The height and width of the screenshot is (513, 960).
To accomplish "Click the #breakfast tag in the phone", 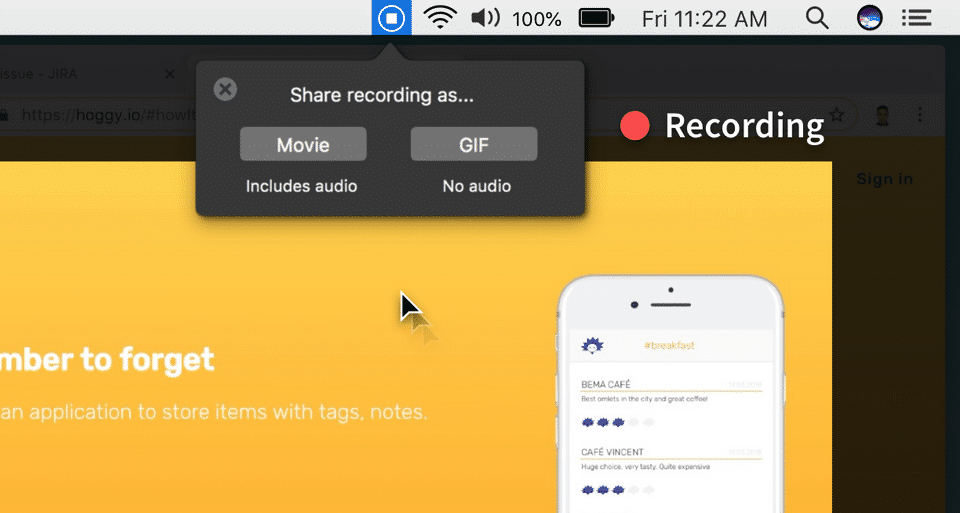I will coord(669,345).
